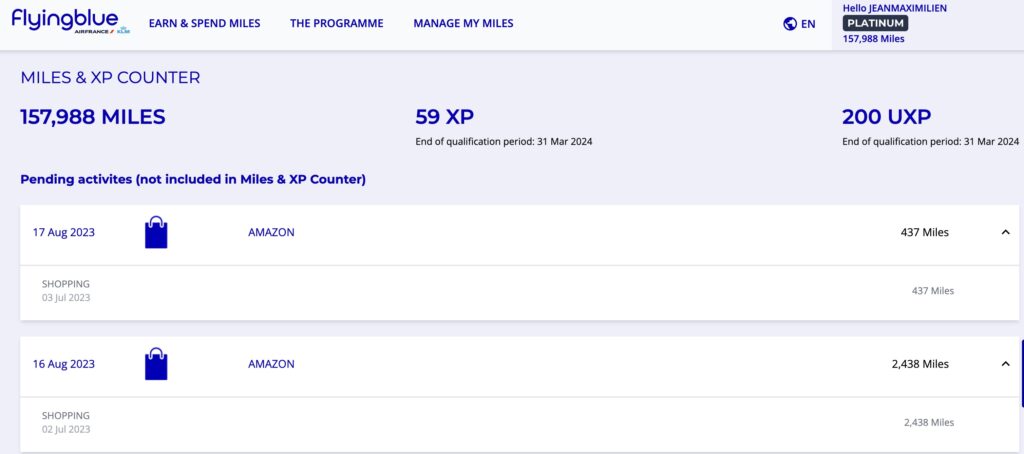The width and height of the screenshot is (1024, 454).
Task: Click shopping bag icon for 16 Aug entry
Action: (156, 364)
